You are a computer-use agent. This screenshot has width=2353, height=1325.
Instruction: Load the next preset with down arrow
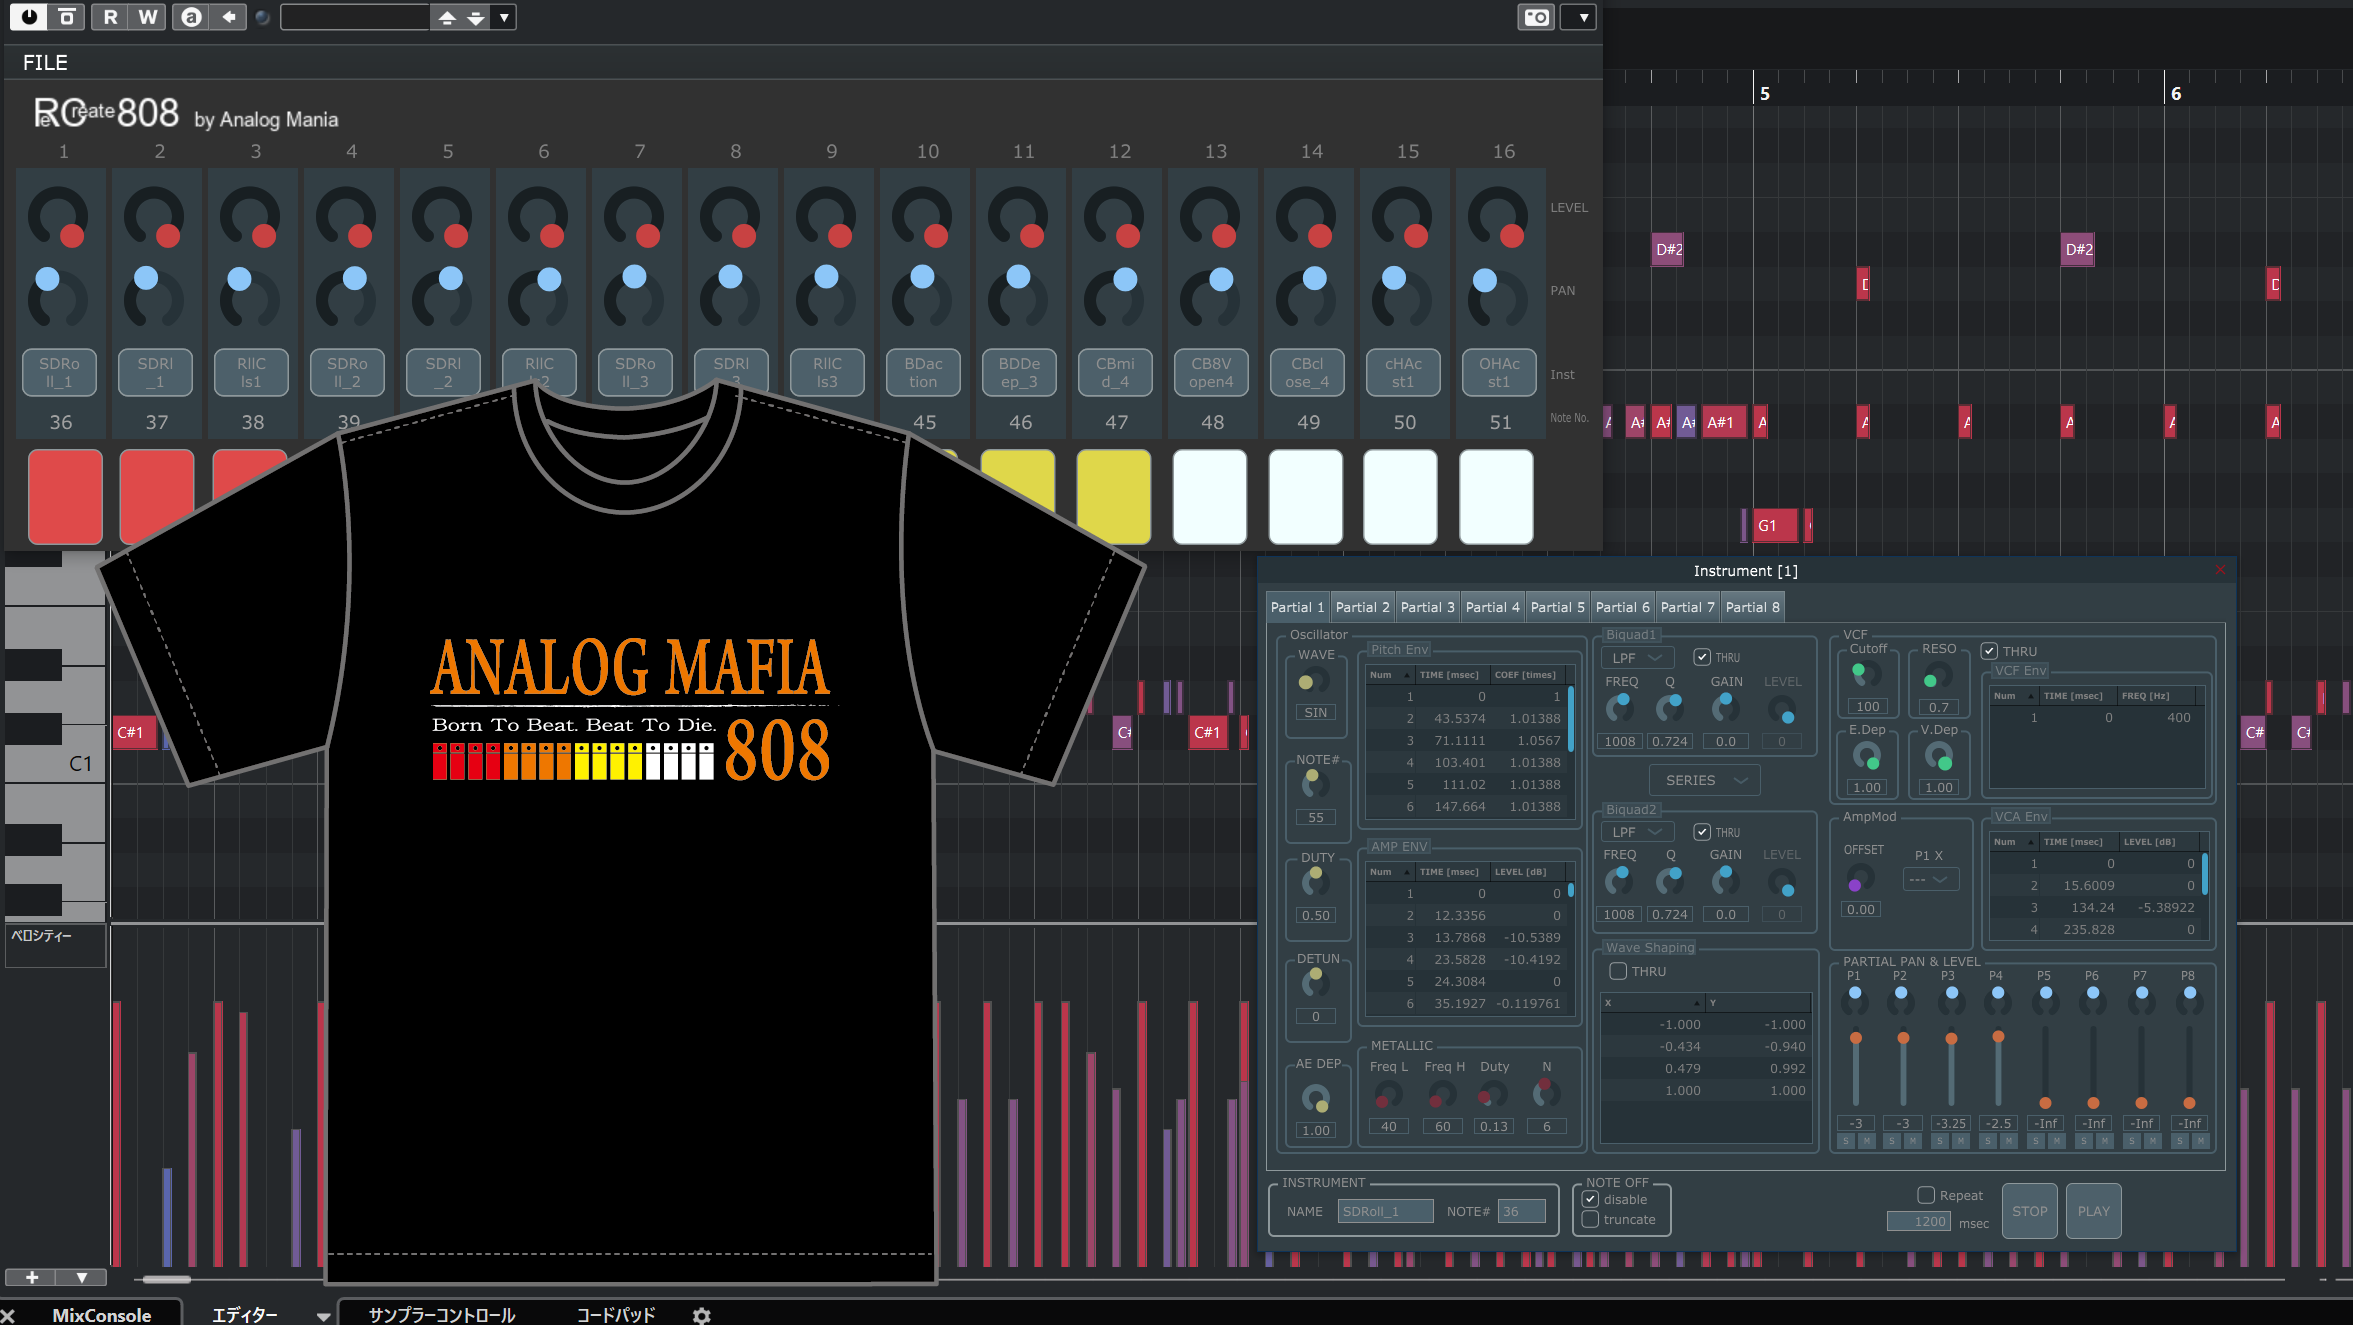pos(476,17)
